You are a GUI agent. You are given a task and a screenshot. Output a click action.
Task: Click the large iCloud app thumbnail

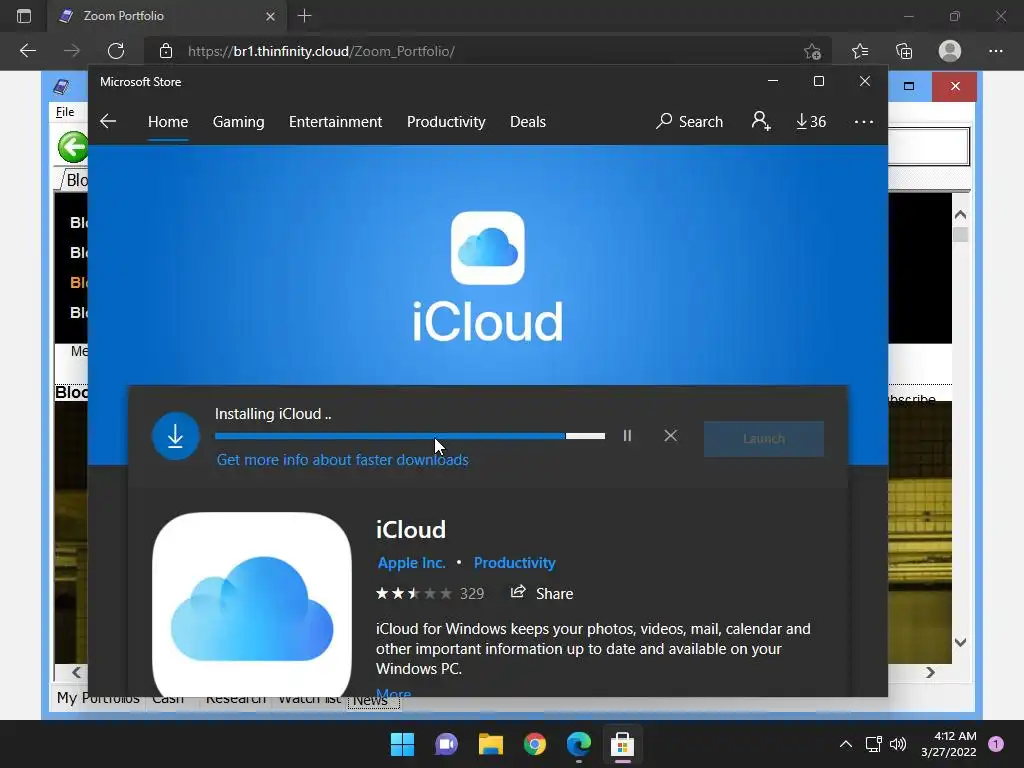(251, 604)
